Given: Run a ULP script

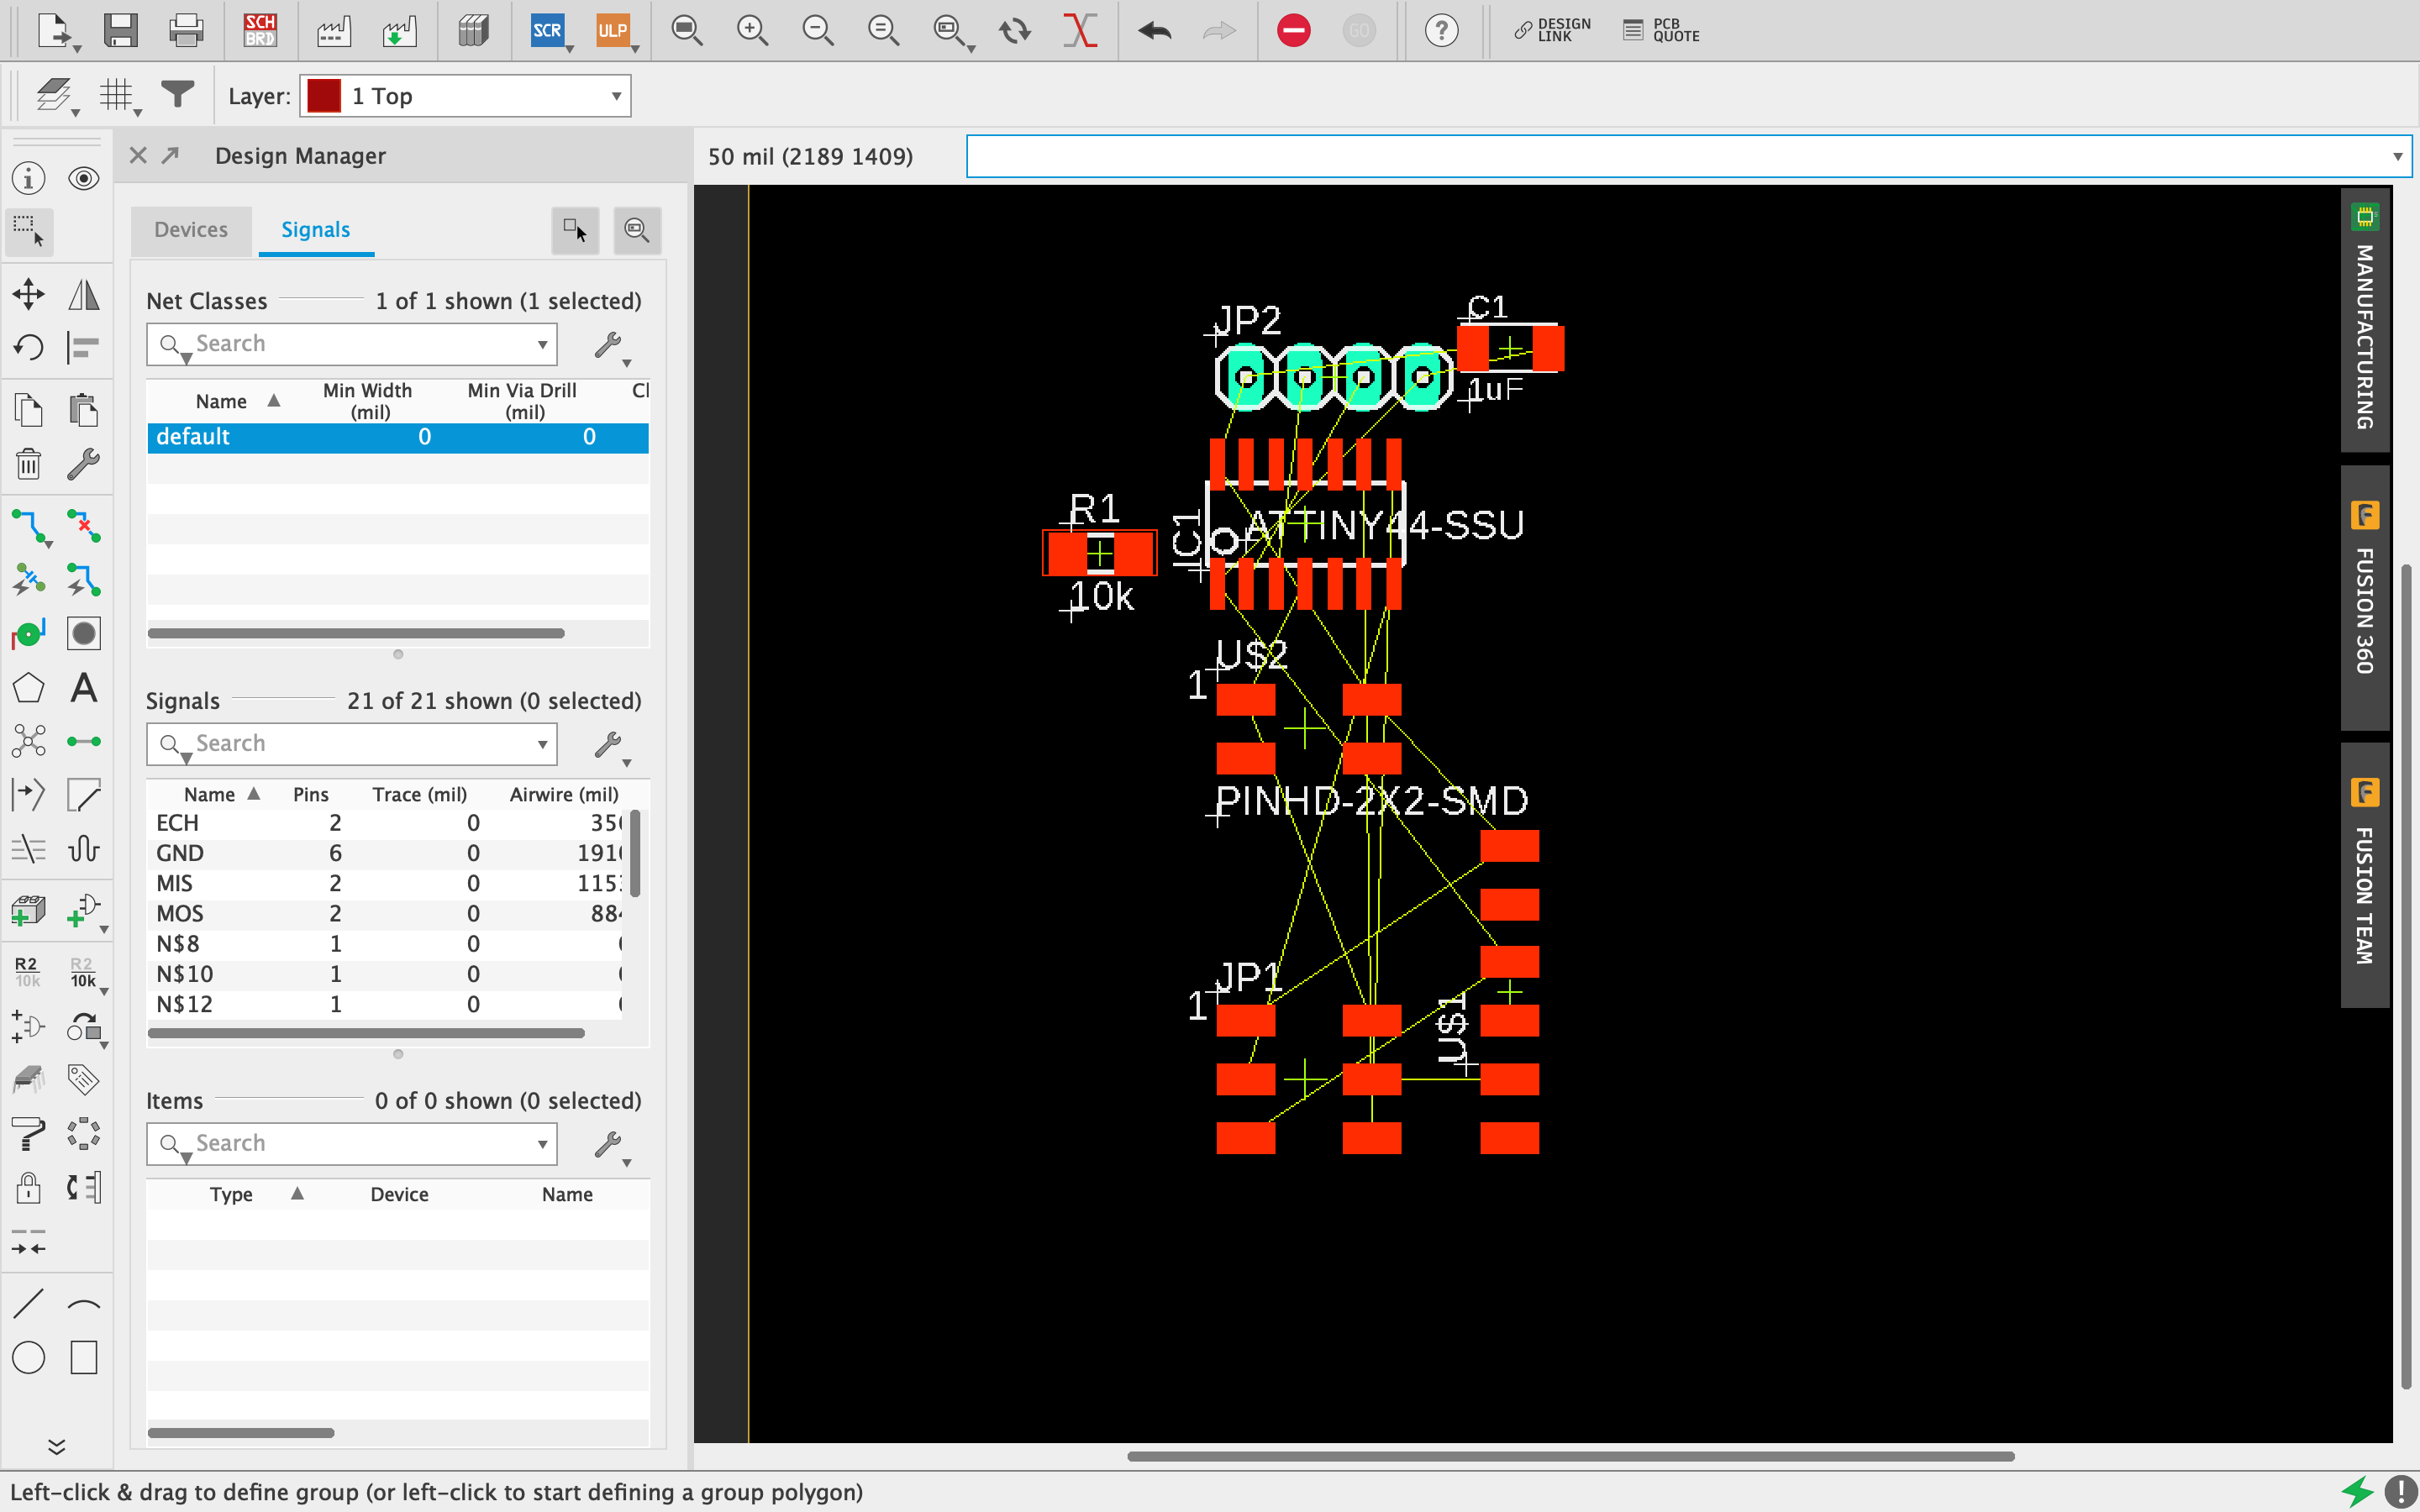Looking at the screenshot, I should [612, 30].
